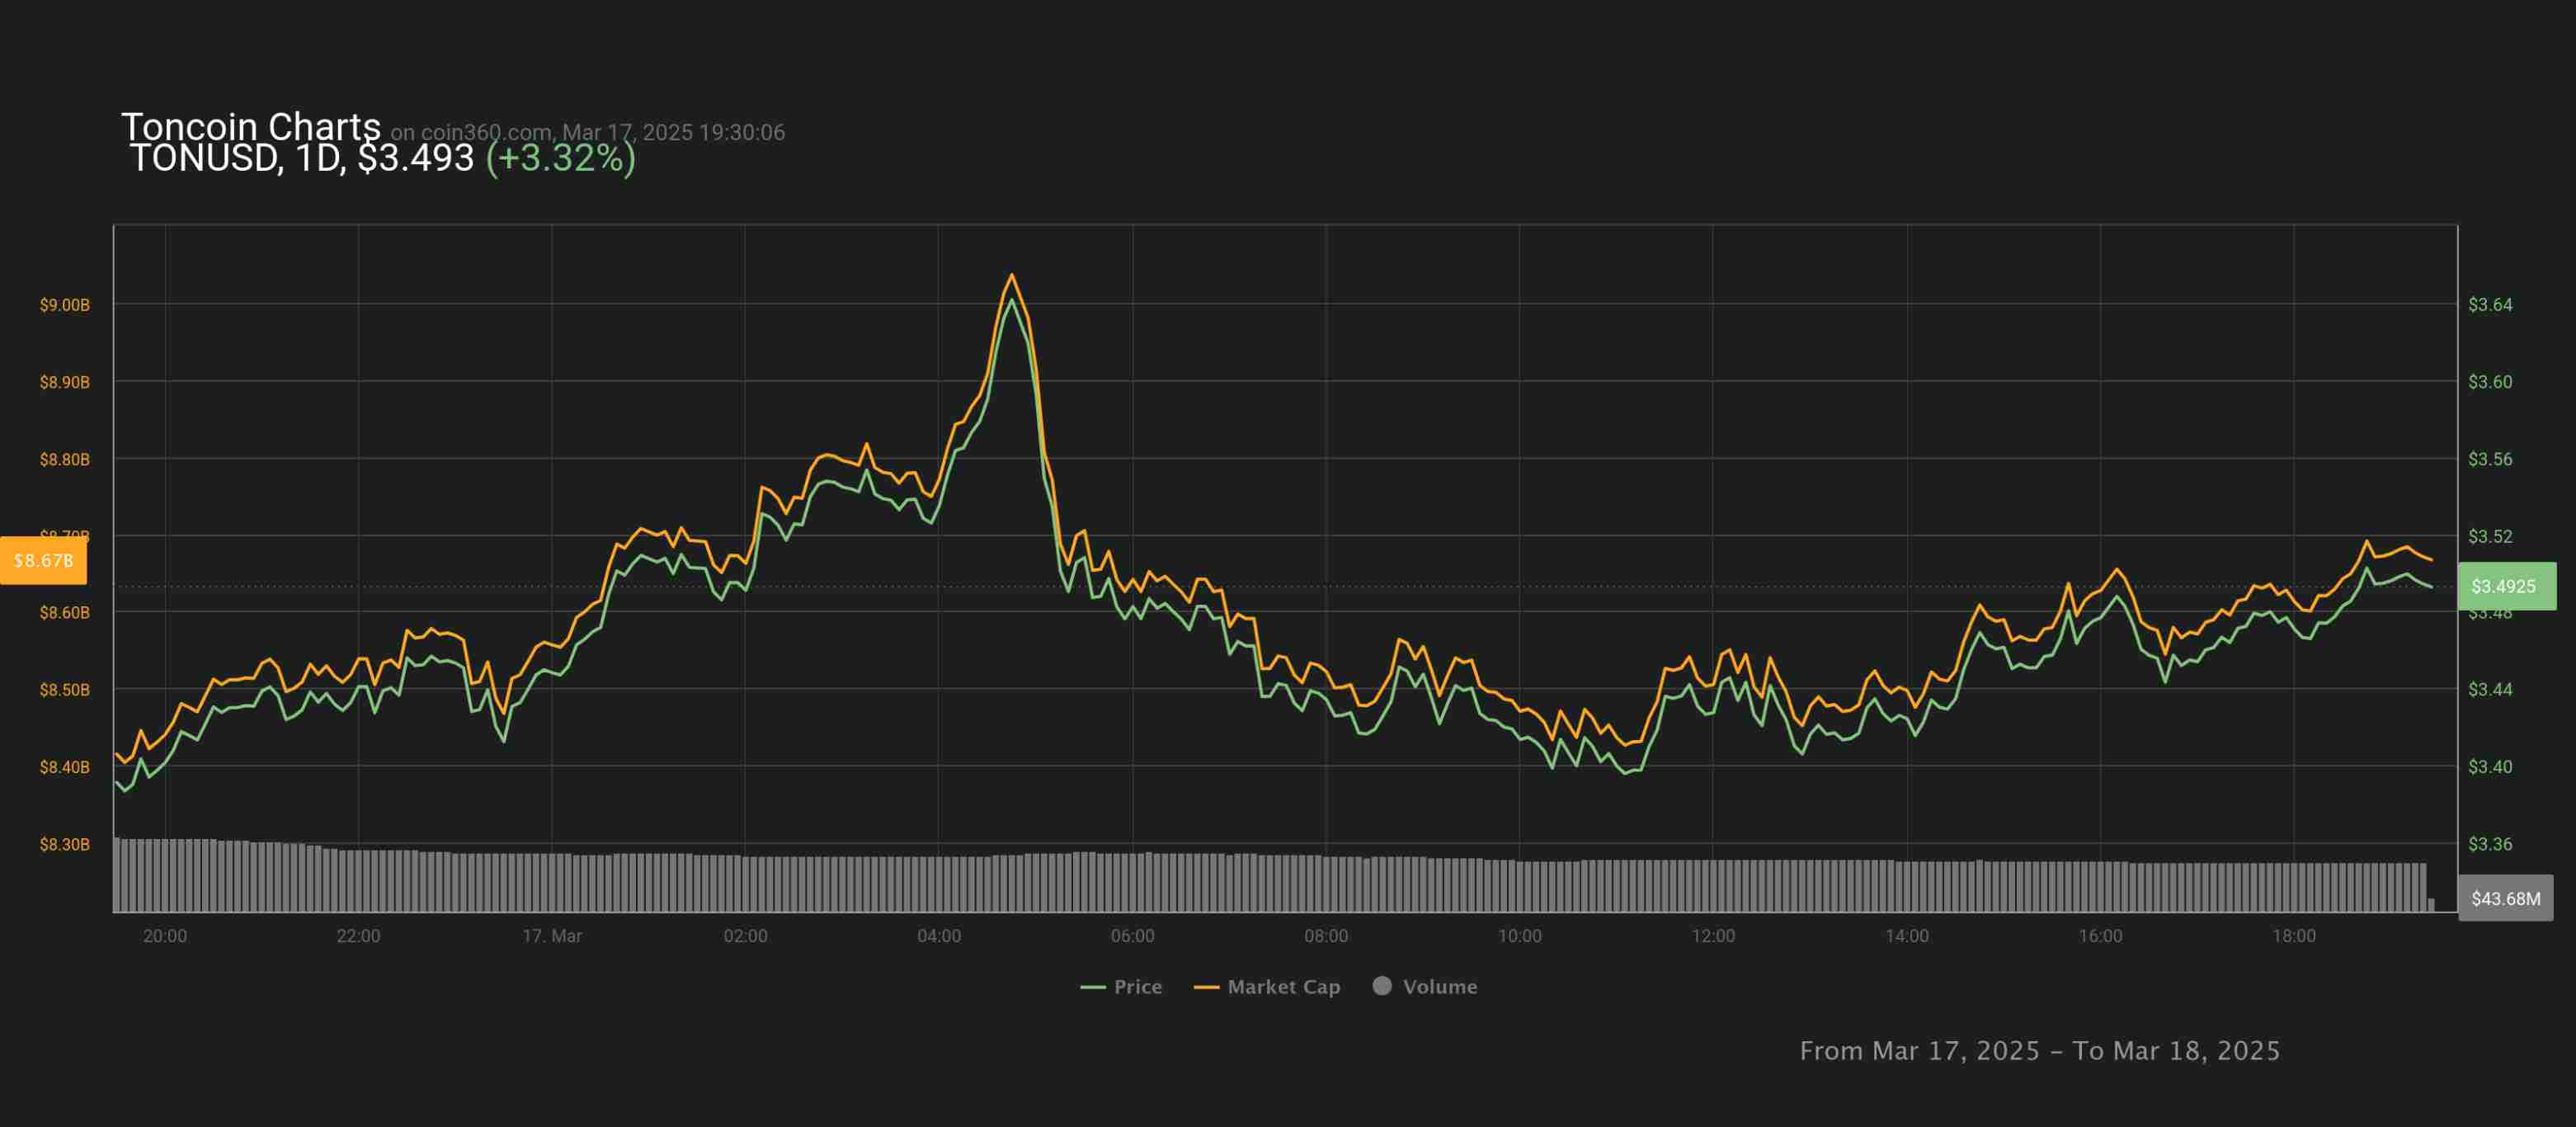Click the From Mar 17 date range text

[x=2039, y=1050]
